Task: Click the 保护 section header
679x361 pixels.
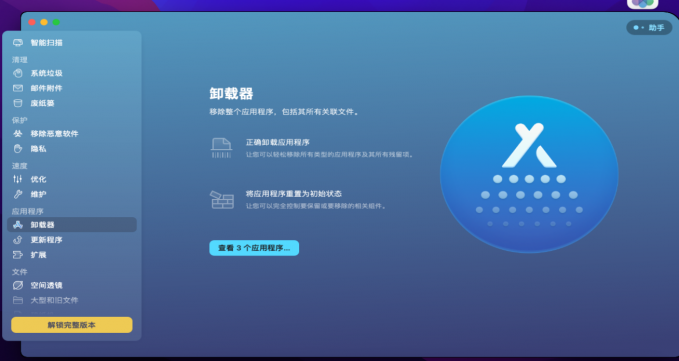Action: [20, 120]
